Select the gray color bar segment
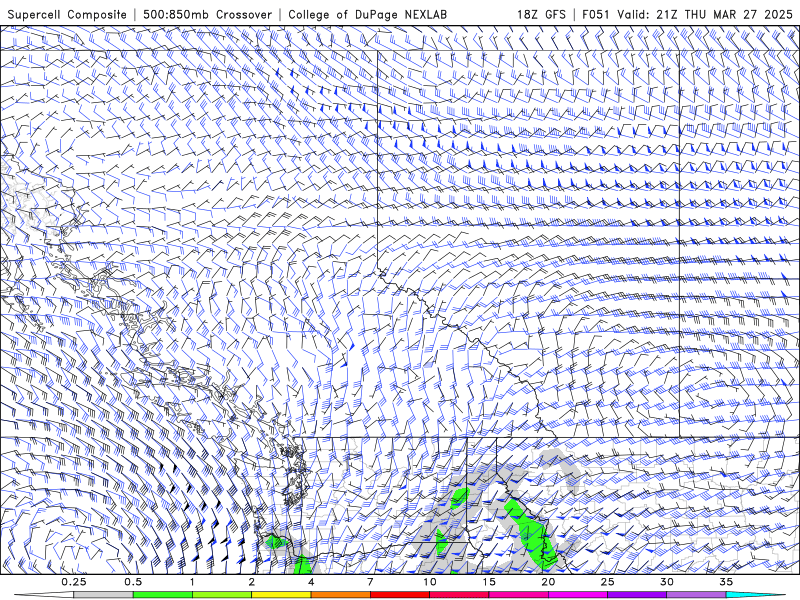Screen dimensions: 800x600 point(104,595)
